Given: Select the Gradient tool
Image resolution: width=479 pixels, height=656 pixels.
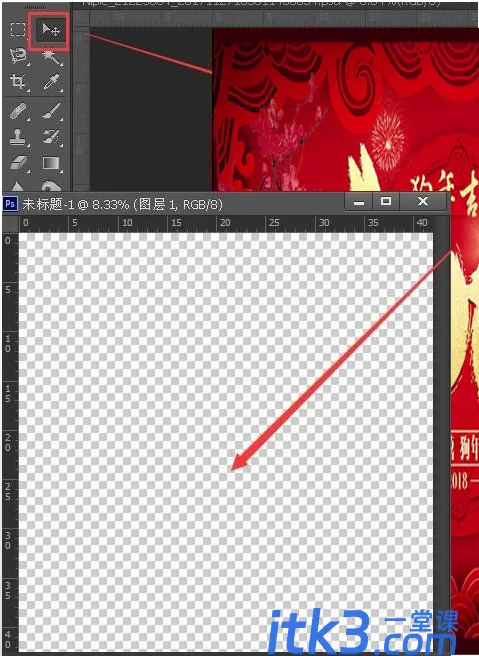Looking at the screenshot, I should pos(51,162).
